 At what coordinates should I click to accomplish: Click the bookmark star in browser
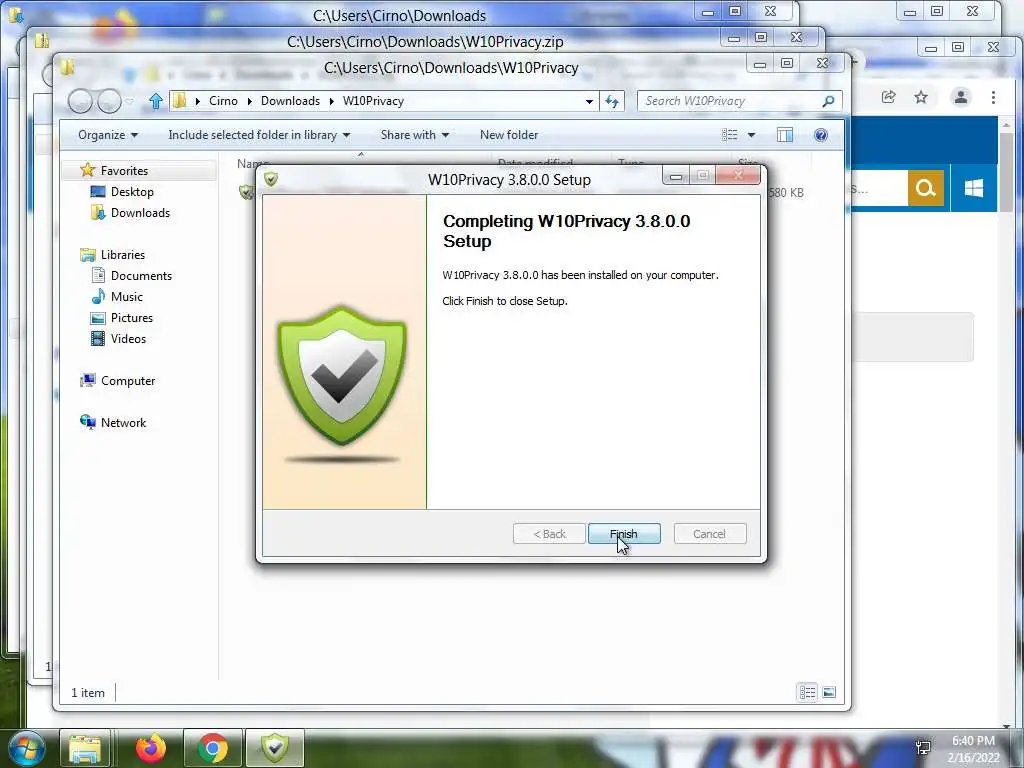click(921, 97)
